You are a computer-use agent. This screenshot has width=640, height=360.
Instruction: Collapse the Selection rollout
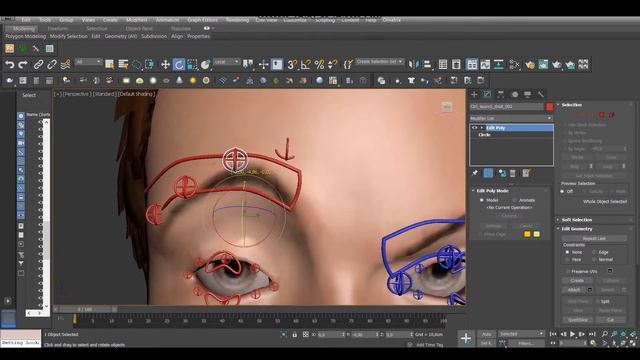[x=571, y=105]
